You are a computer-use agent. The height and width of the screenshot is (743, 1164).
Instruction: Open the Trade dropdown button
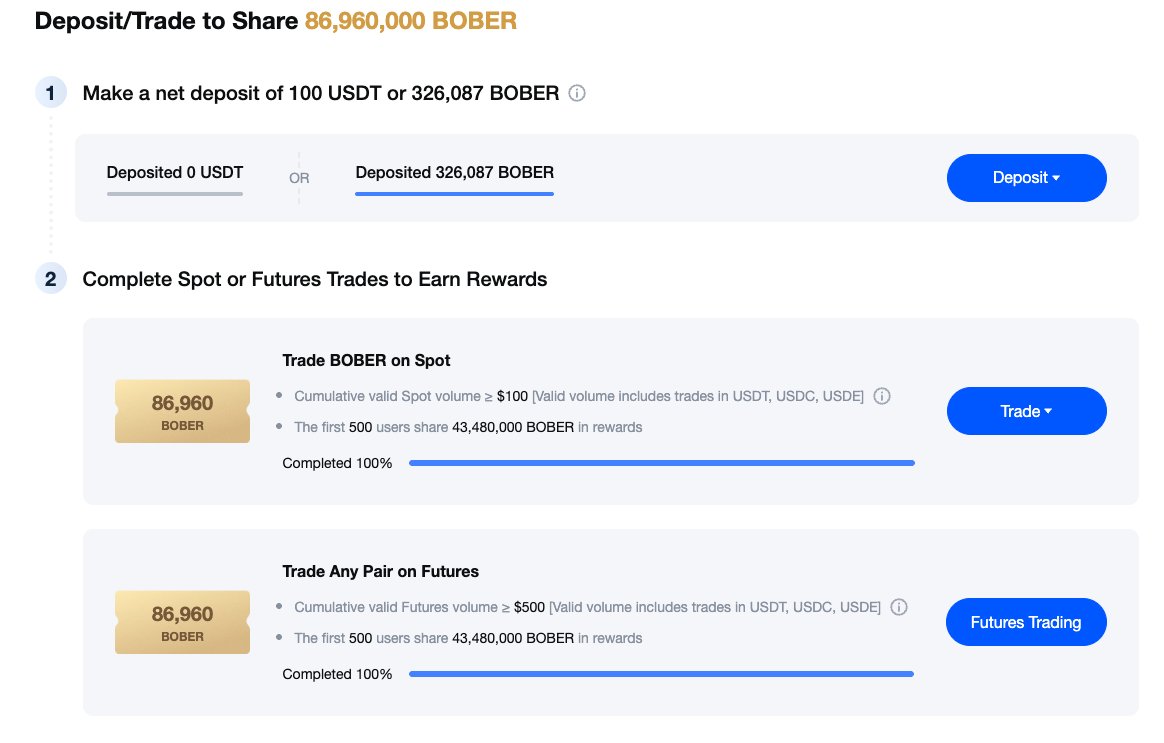[x=1027, y=411]
